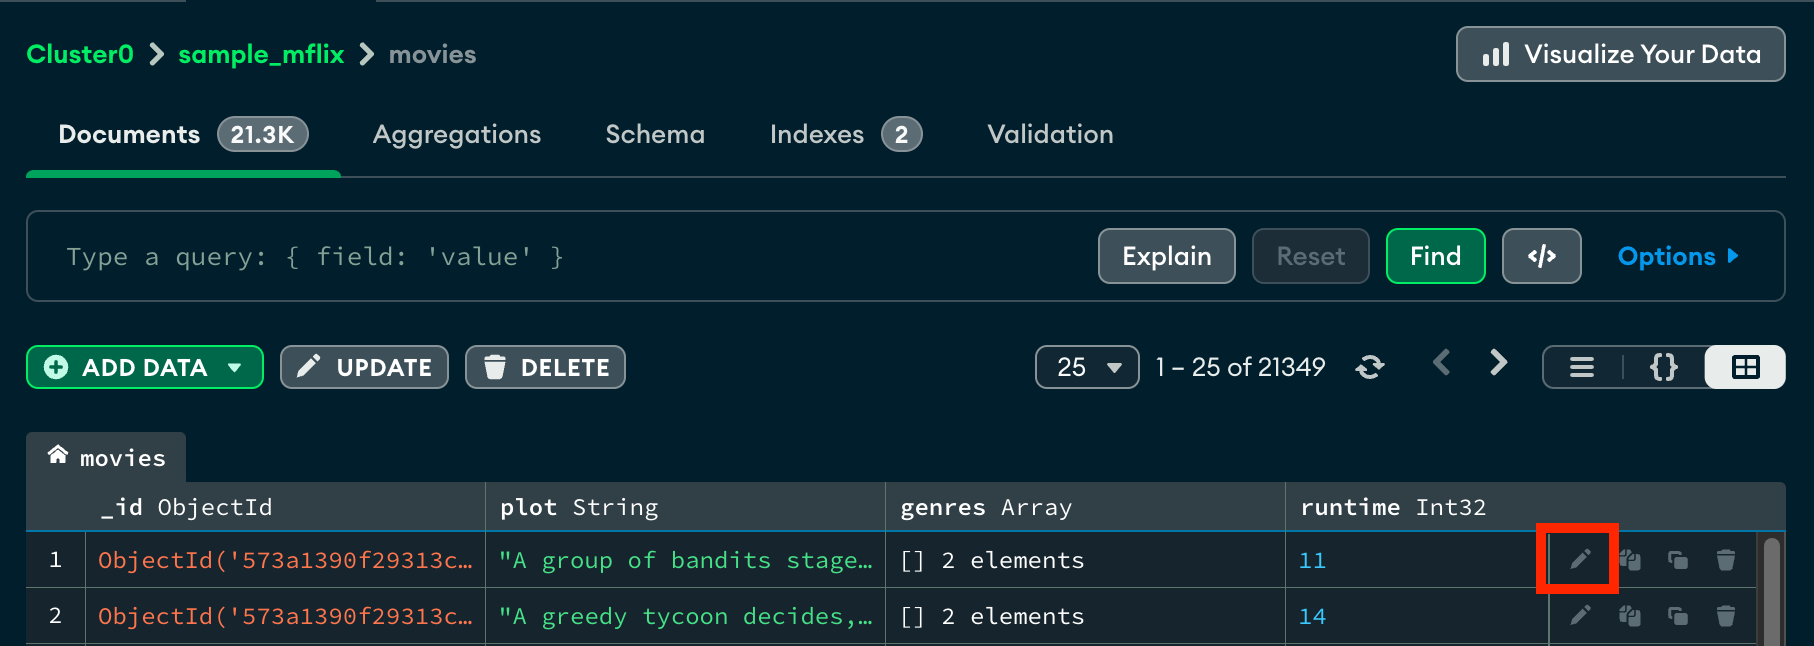Go to previous page of documents
The height and width of the screenshot is (646, 1814).
click(x=1441, y=363)
